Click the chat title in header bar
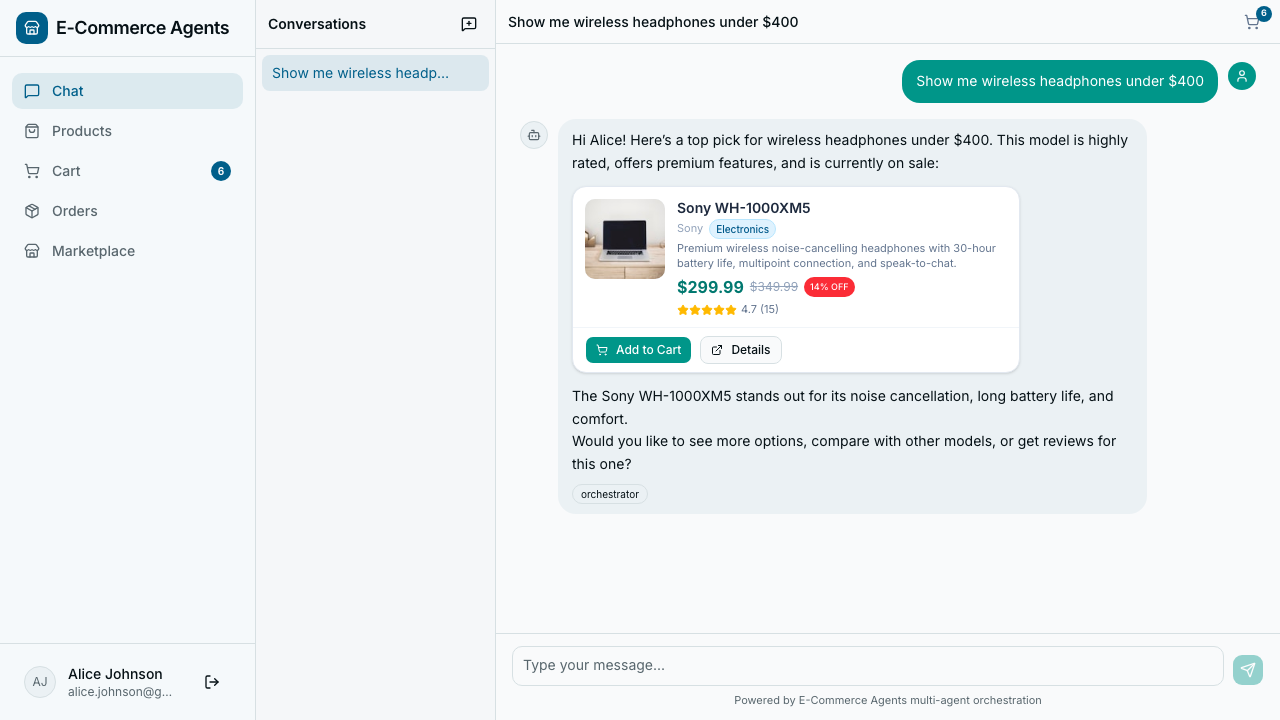Screen dimensions: 1280x720 pyautogui.click(x=653, y=22)
